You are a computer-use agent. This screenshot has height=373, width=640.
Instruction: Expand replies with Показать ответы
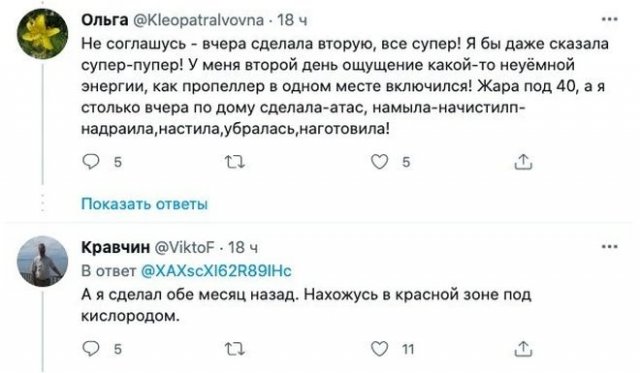click(144, 204)
